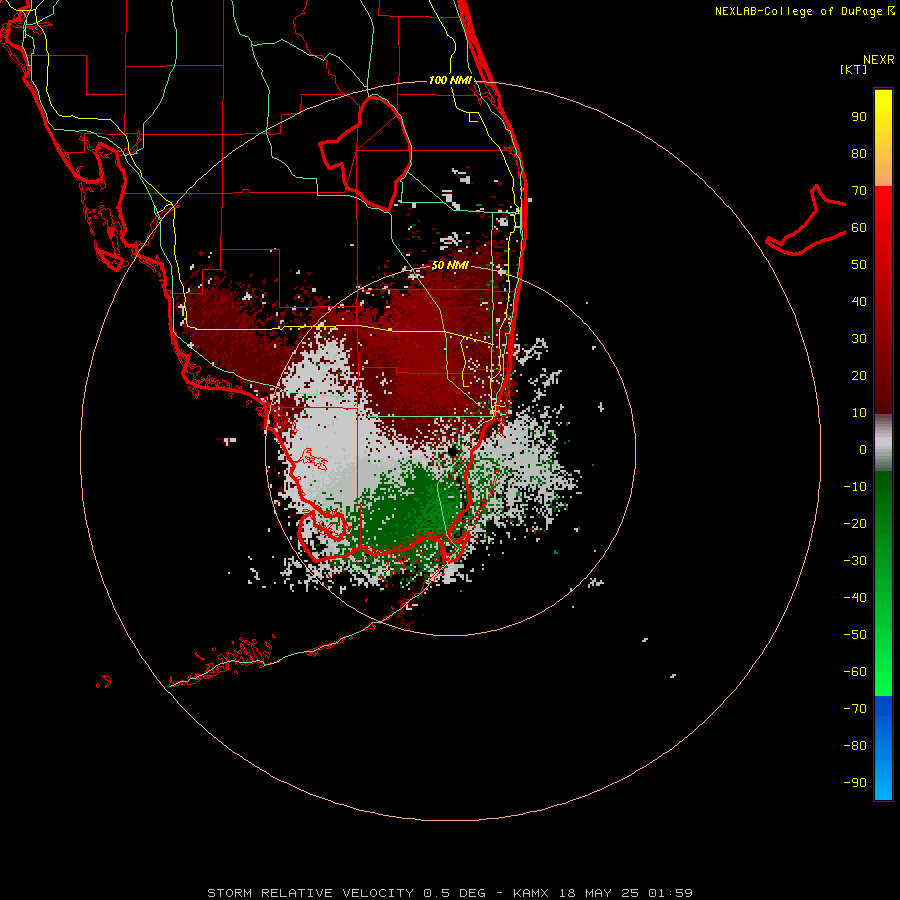Click the -10 value on the velocity scale
This screenshot has width=900, height=900.
click(x=855, y=487)
